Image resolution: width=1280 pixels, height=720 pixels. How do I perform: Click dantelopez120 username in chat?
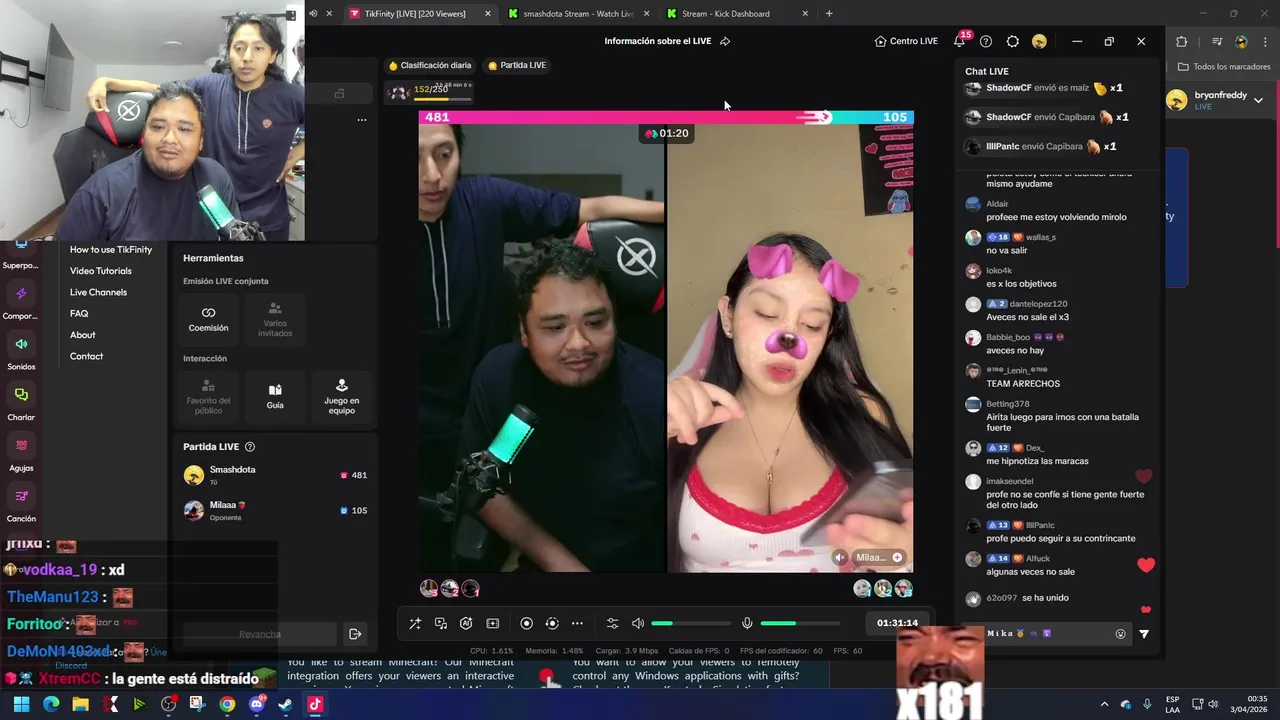1038,304
